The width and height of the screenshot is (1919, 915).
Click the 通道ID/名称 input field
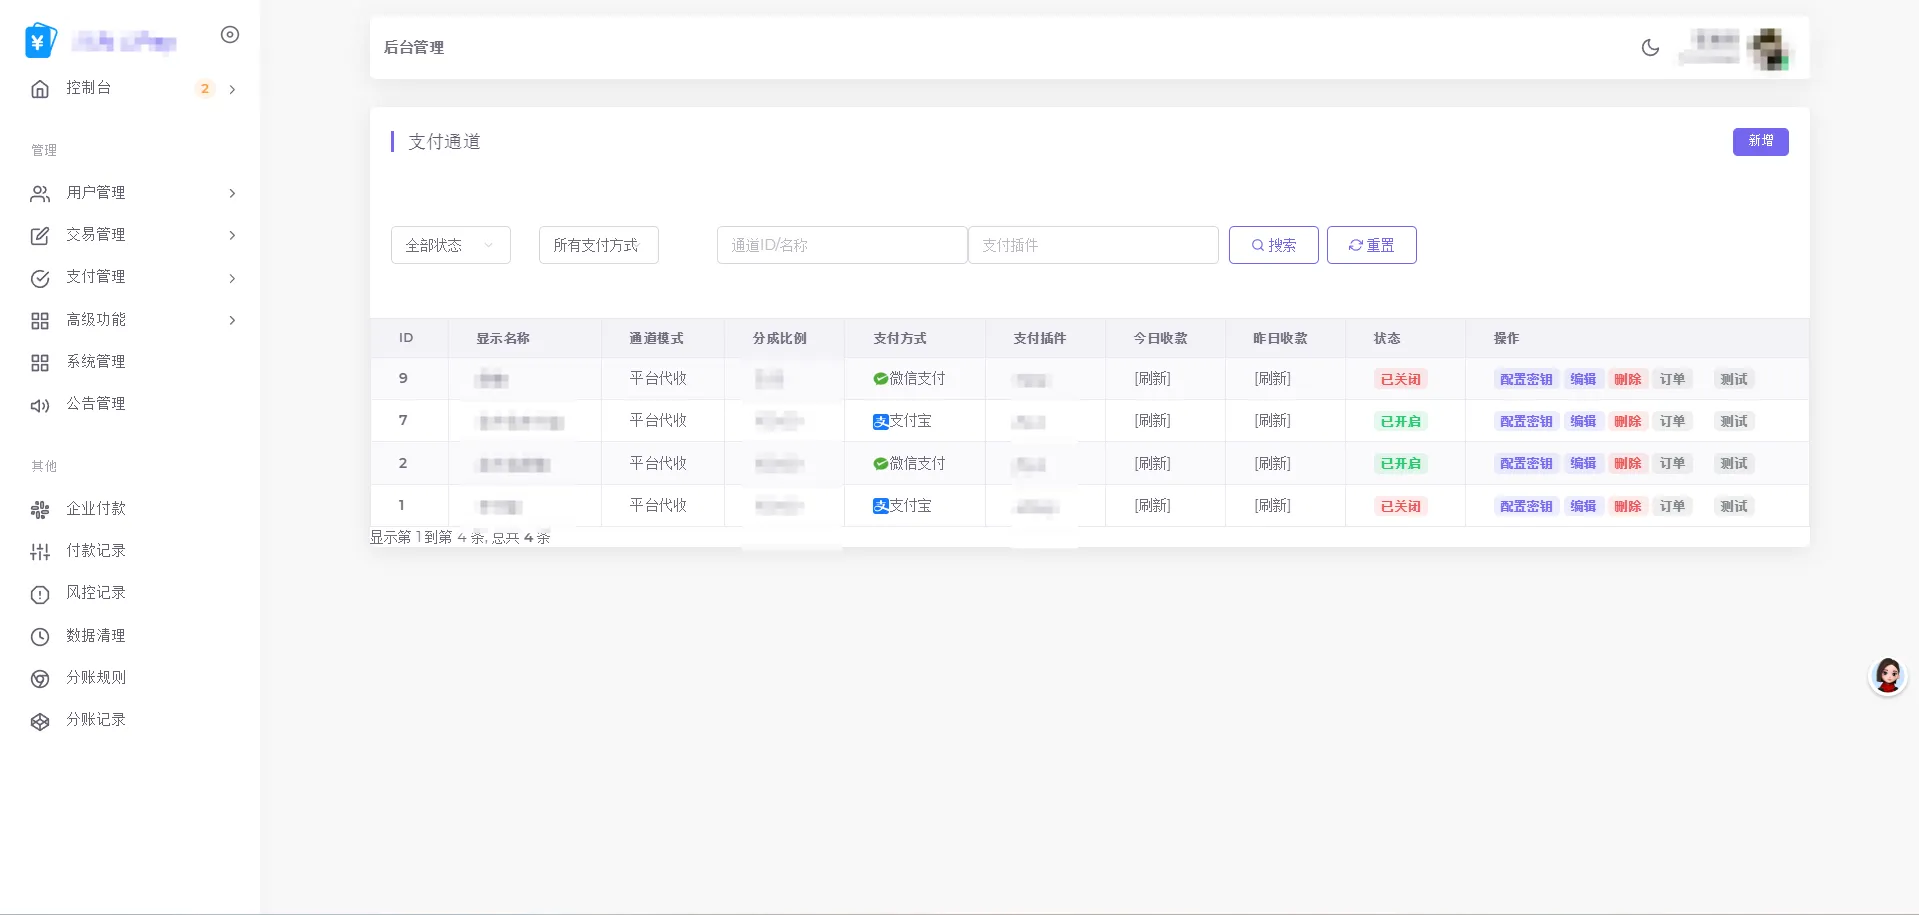click(x=841, y=245)
